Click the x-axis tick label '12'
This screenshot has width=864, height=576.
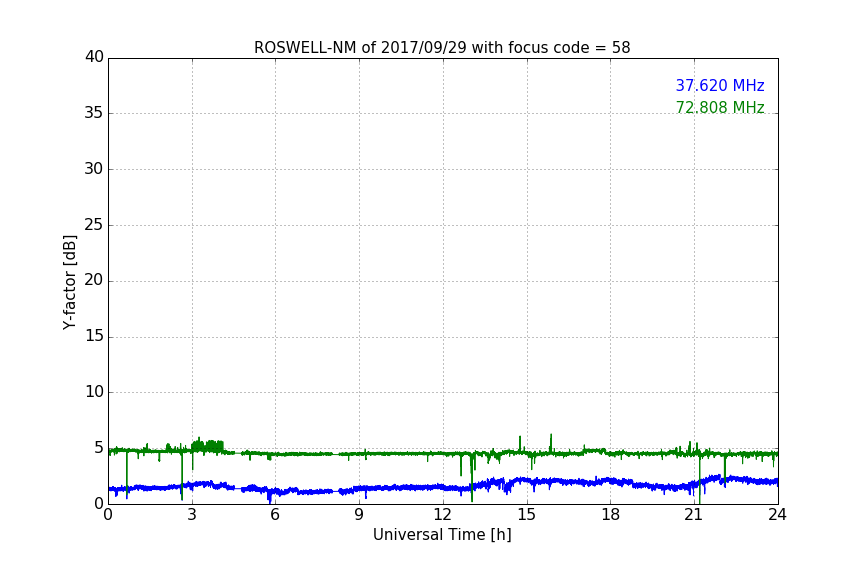(443, 515)
